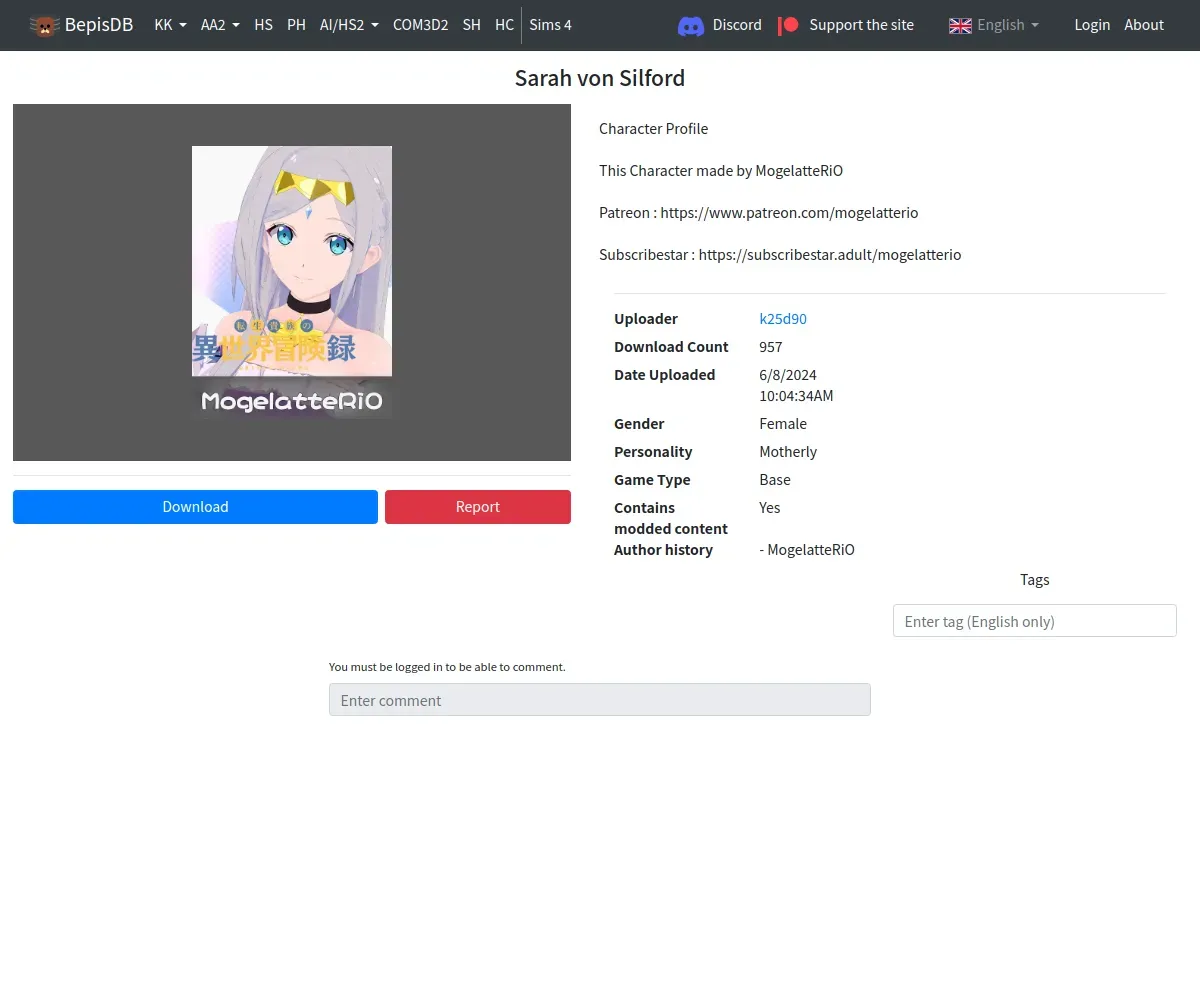Screen dimensions: 1200x1000
Task: Click the Tags heading
Action: click(1035, 580)
